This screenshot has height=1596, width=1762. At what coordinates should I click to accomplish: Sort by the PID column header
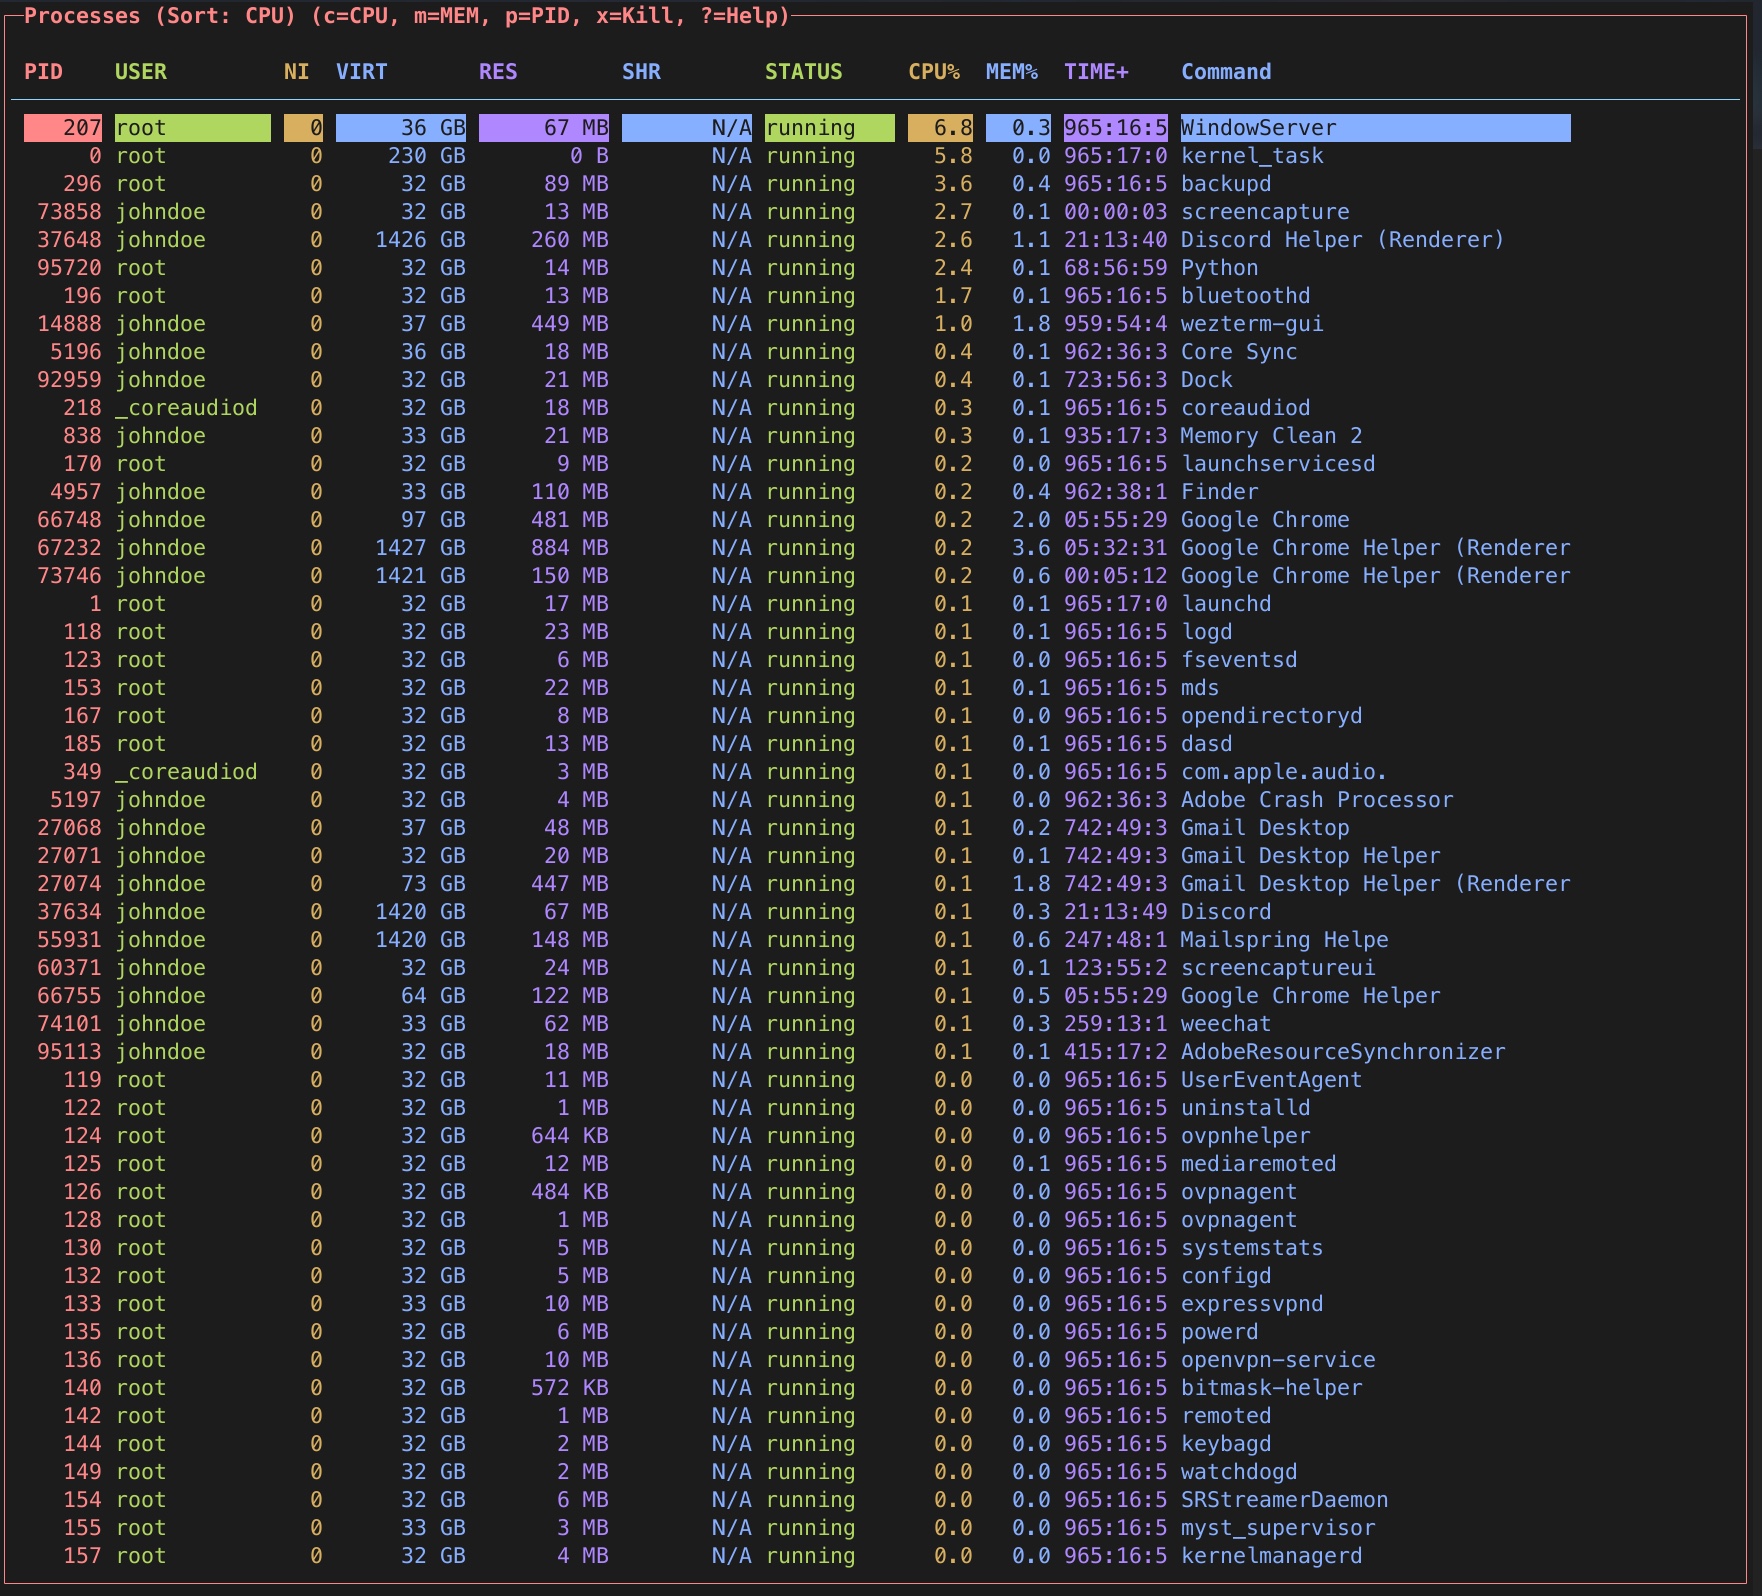tap(43, 72)
